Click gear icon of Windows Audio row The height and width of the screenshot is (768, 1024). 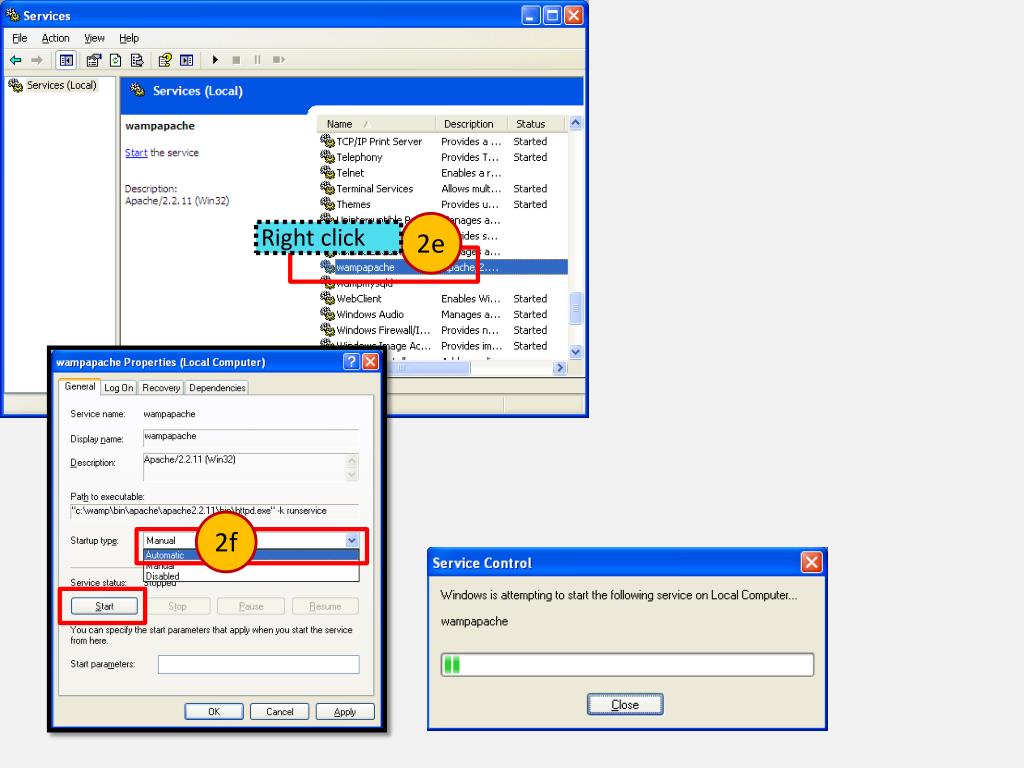(x=327, y=314)
